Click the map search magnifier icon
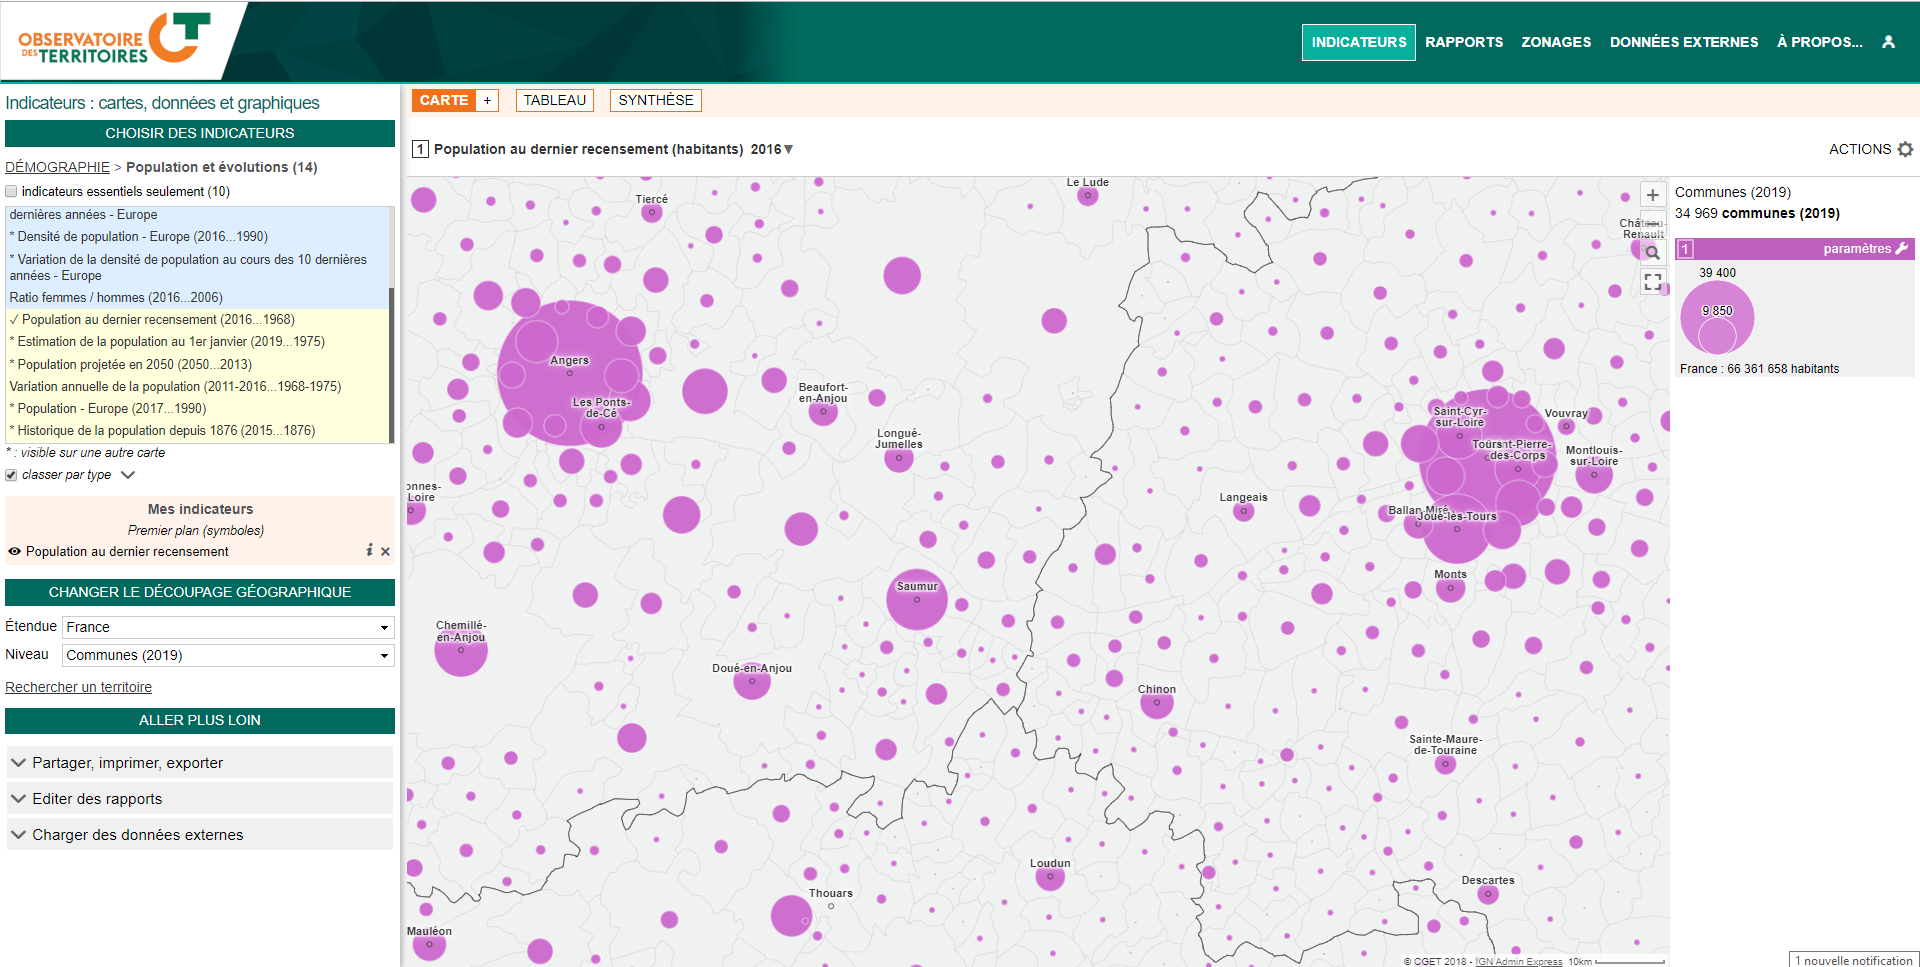1920x967 pixels. pyautogui.click(x=1653, y=253)
